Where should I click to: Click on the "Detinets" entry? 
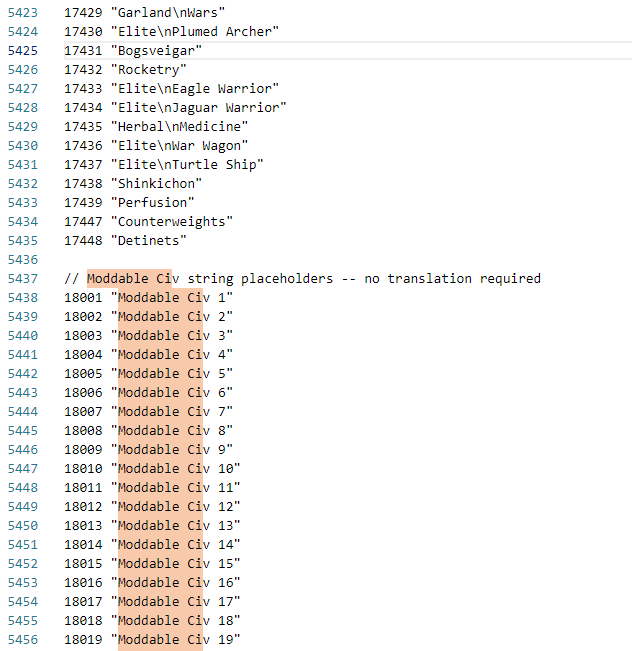tap(149, 240)
